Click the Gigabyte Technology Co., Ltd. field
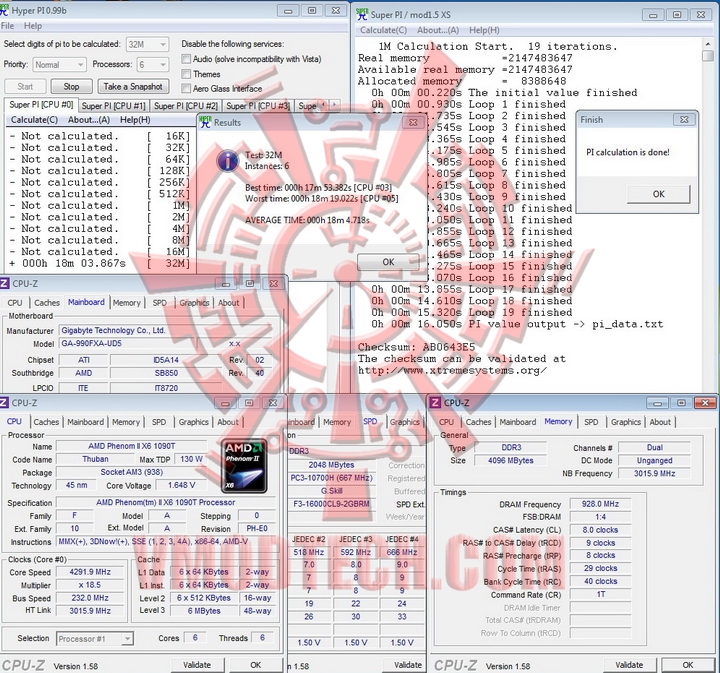 (x=165, y=331)
